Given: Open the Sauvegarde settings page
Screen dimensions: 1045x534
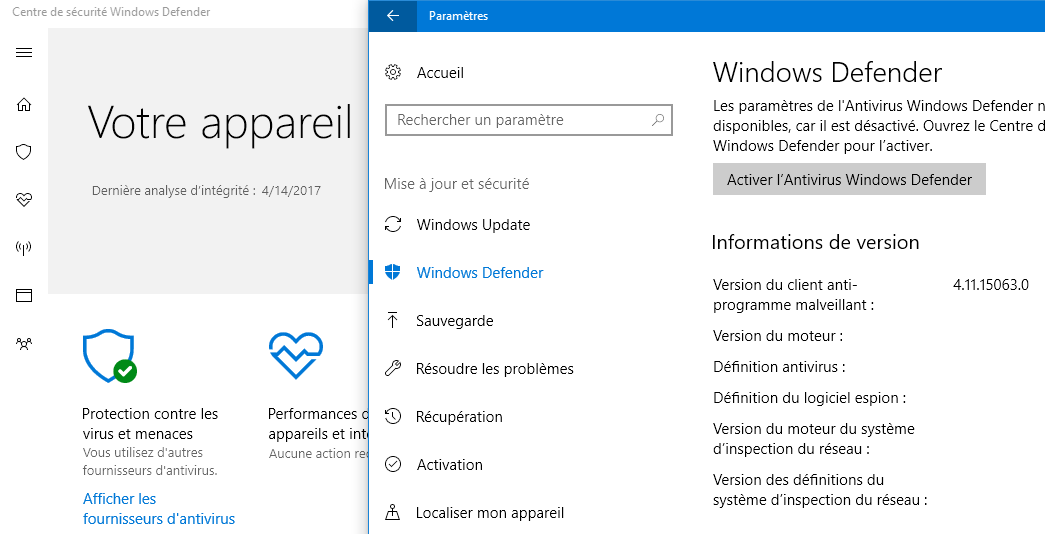Looking at the screenshot, I should [x=455, y=321].
